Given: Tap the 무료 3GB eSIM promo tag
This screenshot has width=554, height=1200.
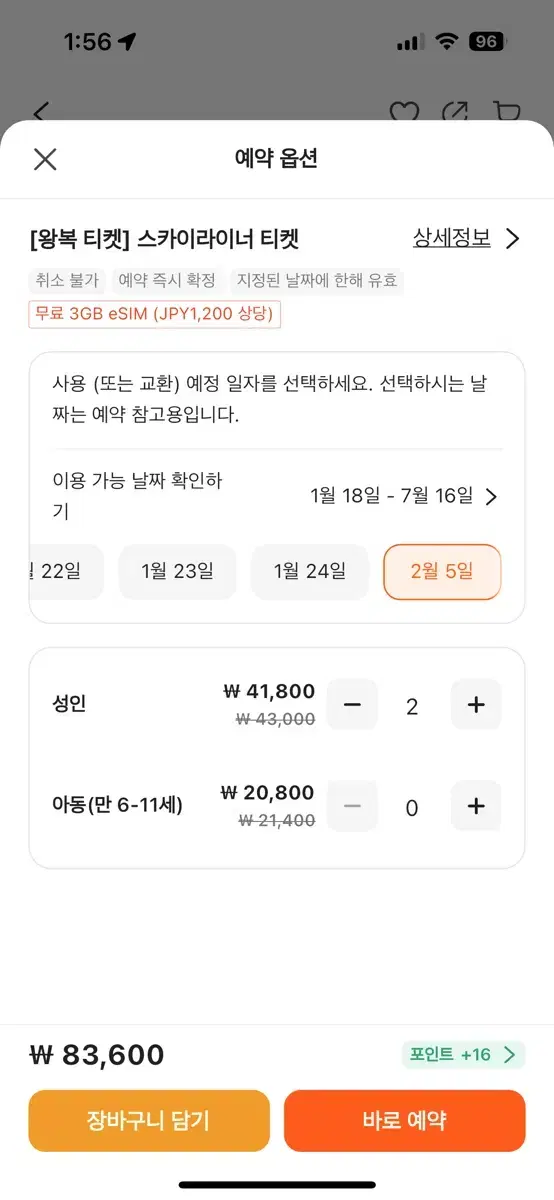Looking at the screenshot, I should (x=155, y=314).
